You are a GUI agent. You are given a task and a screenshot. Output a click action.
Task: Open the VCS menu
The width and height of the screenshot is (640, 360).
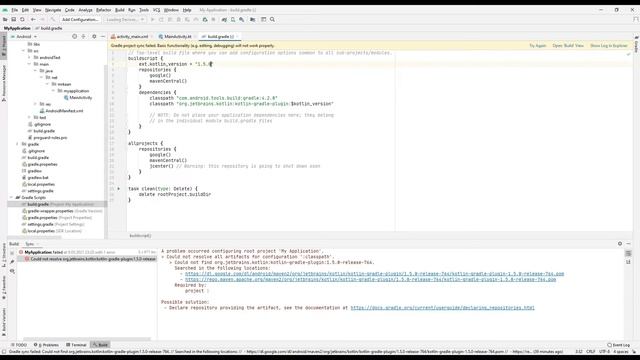(x=156, y=10)
